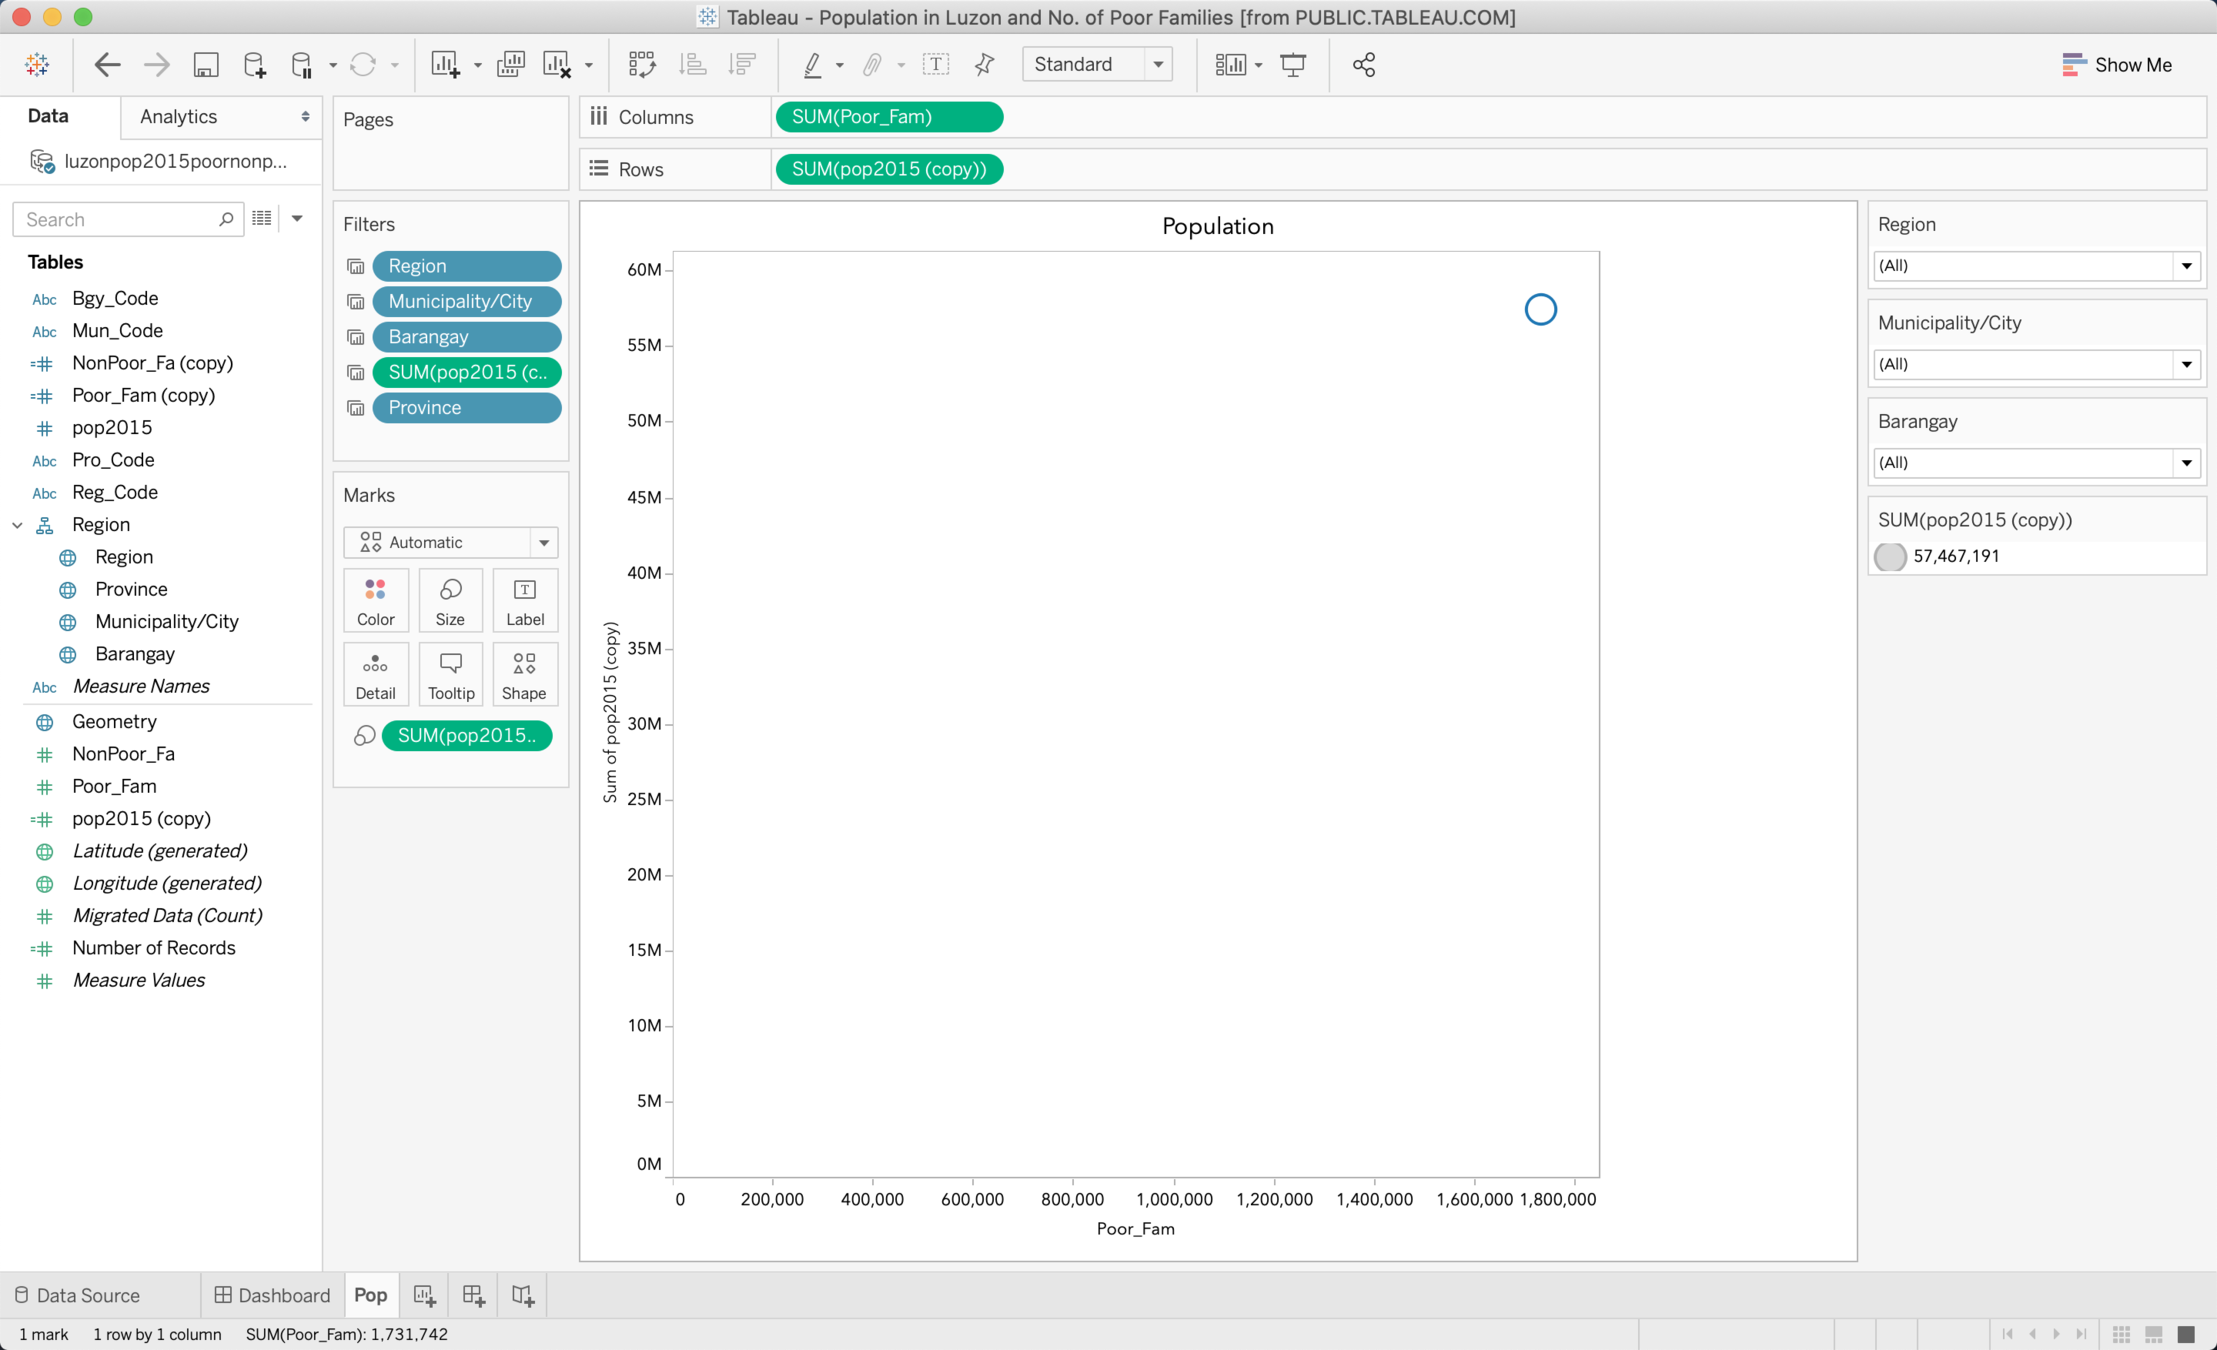Click the Presentation Mode icon

pyautogui.click(x=1293, y=65)
